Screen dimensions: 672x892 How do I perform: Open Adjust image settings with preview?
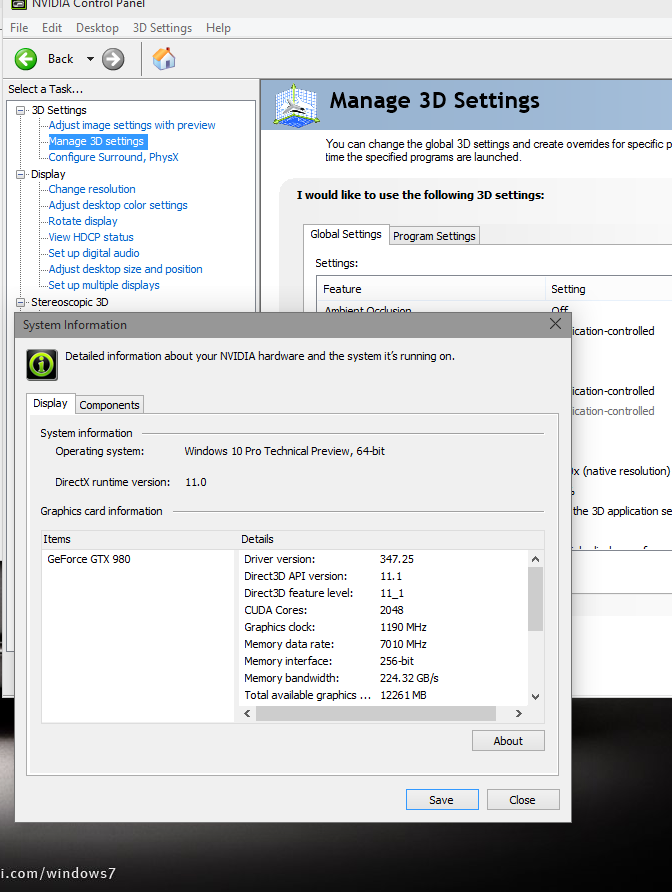click(132, 125)
